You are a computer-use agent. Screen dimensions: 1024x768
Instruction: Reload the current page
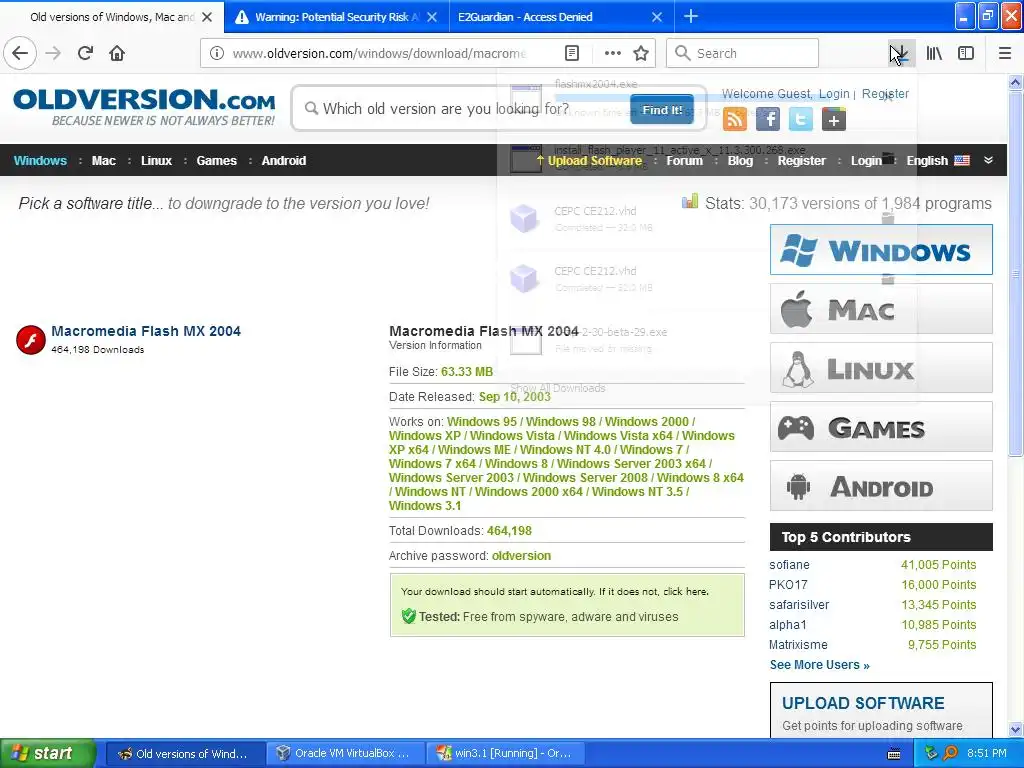85,53
